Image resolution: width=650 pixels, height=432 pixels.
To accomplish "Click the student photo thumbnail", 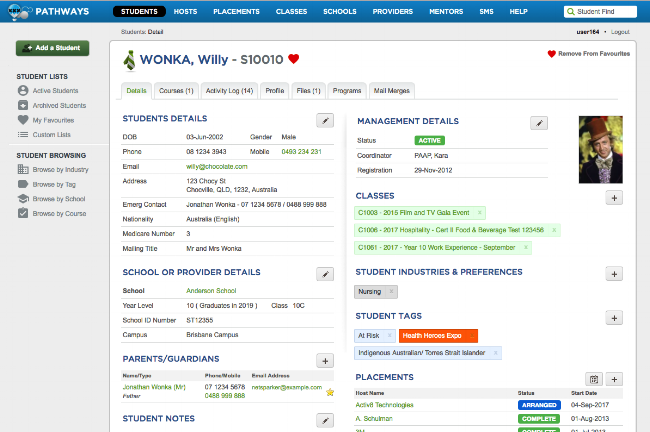I will point(601,150).
